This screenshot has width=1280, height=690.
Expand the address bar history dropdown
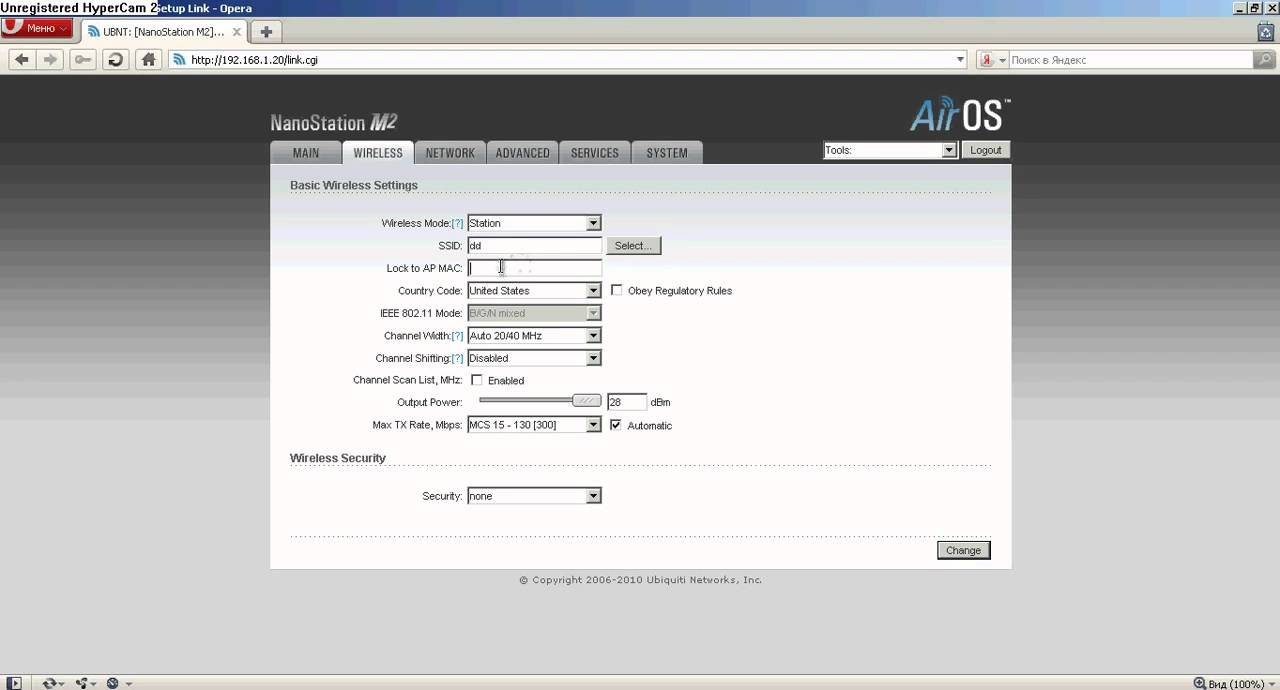[x=960, y=60]
